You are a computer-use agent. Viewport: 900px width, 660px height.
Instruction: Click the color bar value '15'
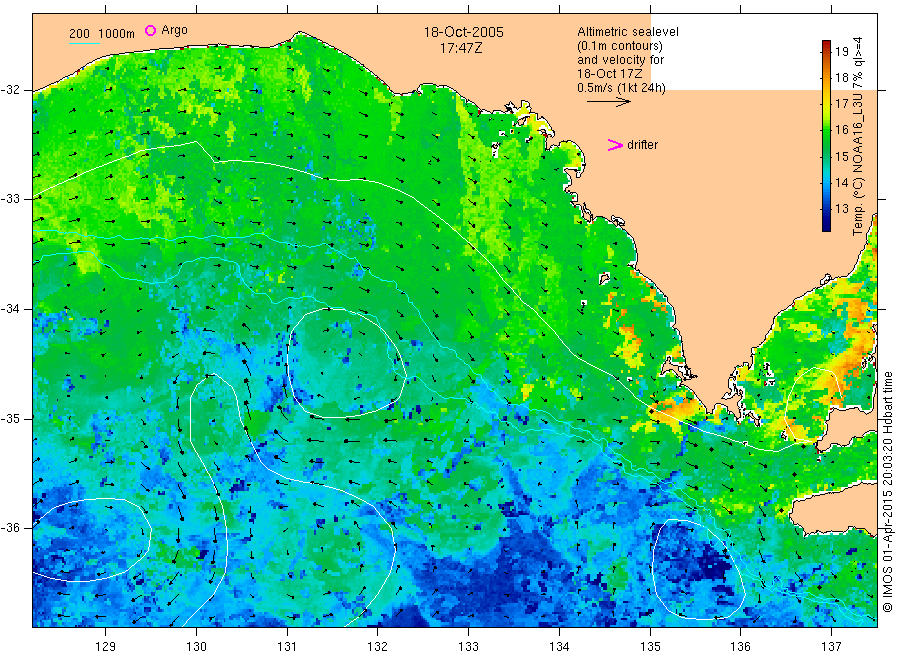[841, 156]
